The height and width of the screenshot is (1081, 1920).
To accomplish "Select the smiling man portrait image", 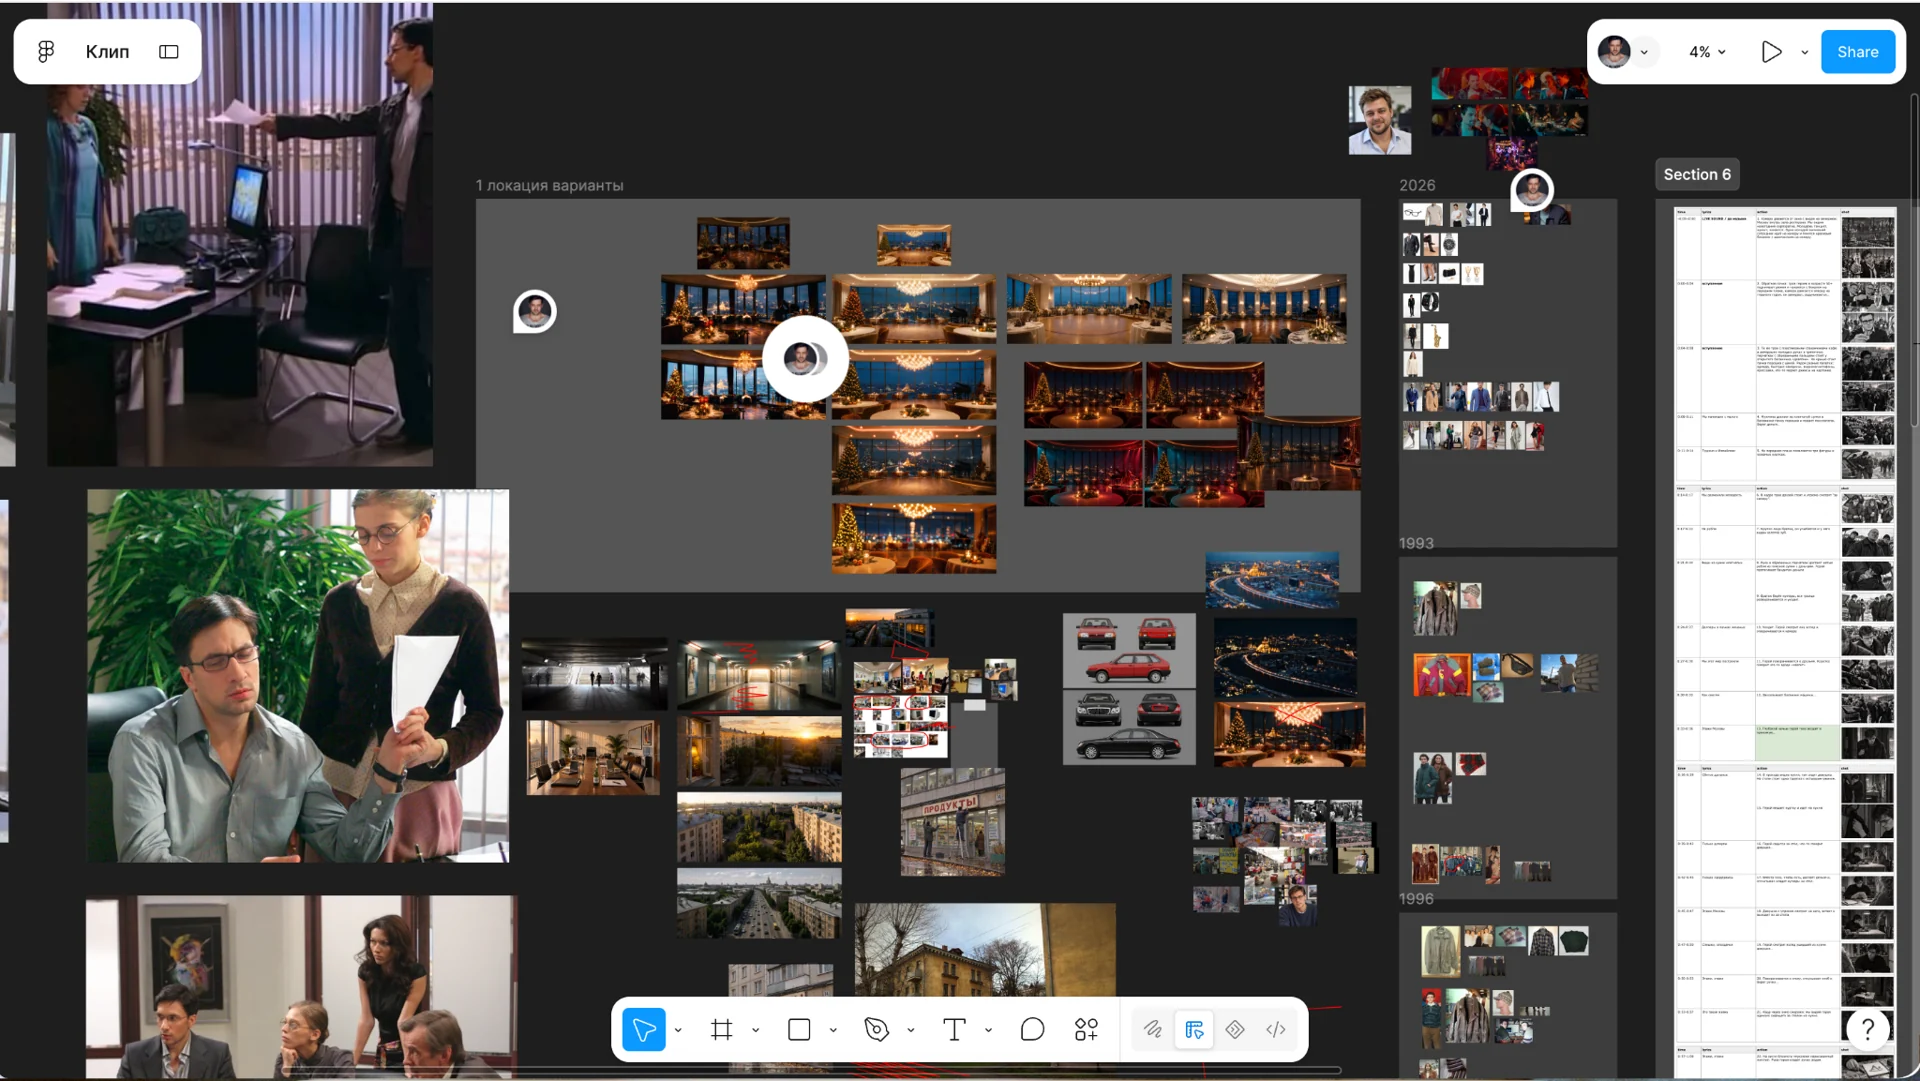I will [x=1380, y=120].
